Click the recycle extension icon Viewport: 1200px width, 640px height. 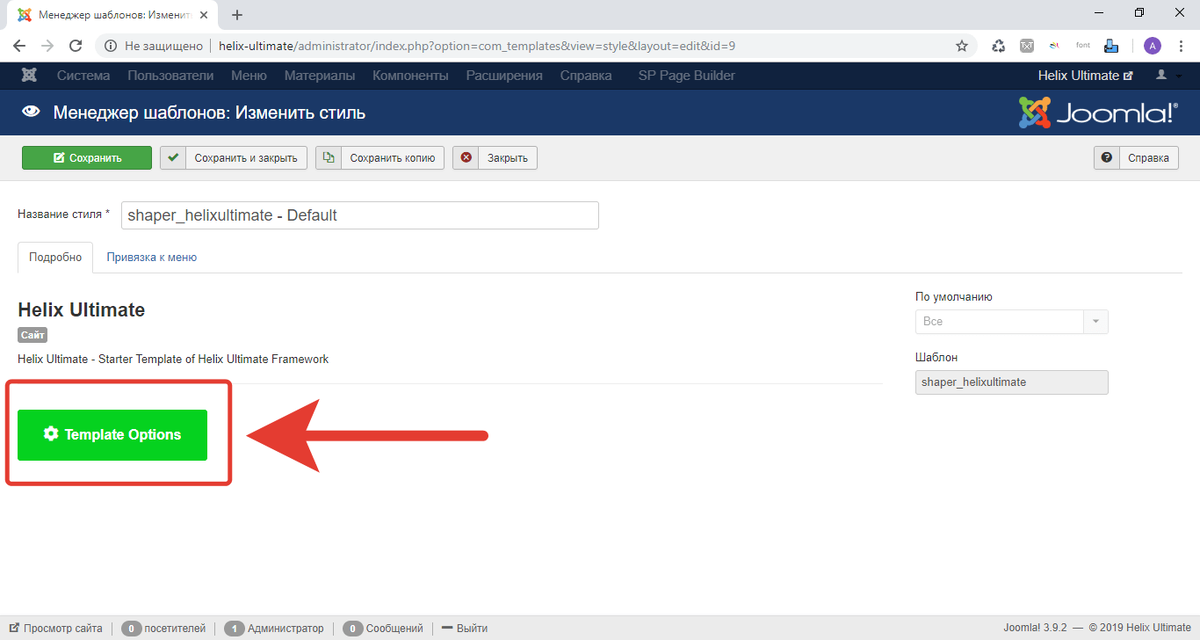click(x=998, y=46)
